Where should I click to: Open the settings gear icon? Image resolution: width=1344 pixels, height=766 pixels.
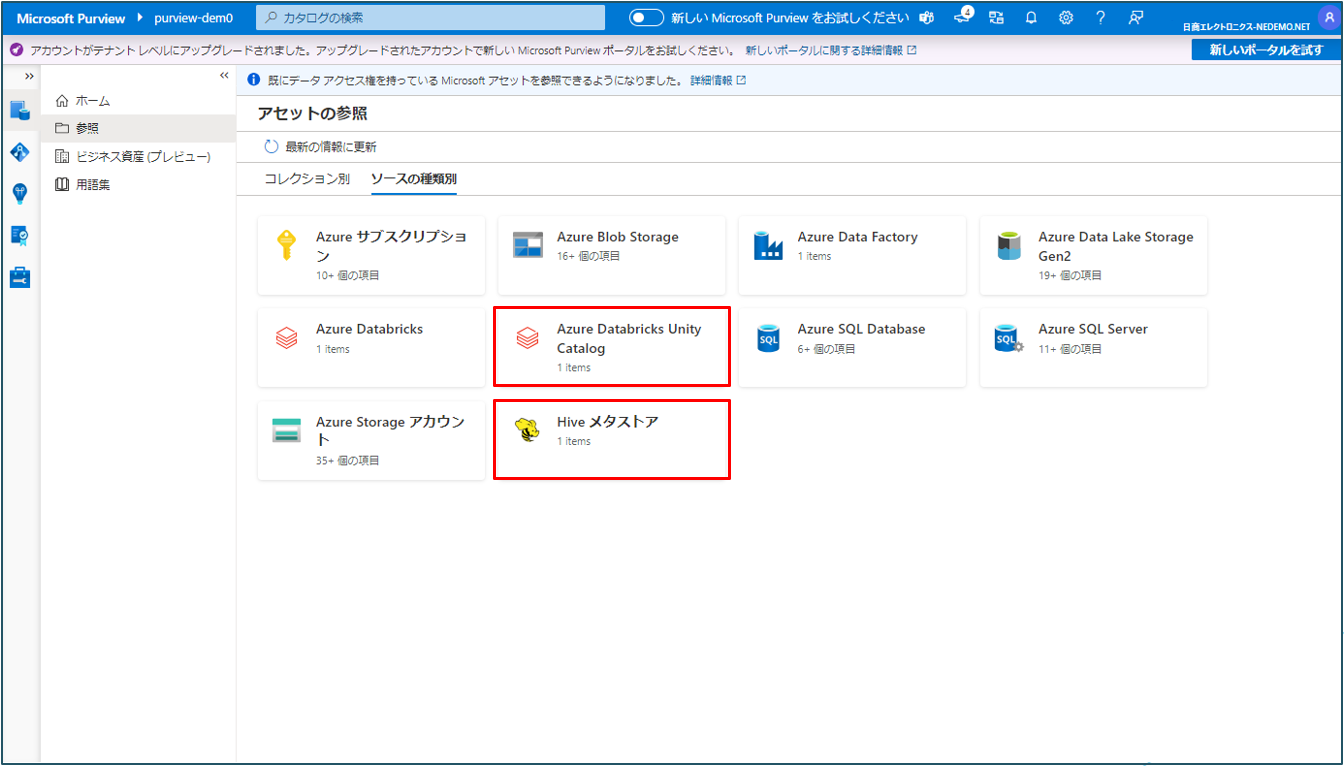pos(1066,18)
